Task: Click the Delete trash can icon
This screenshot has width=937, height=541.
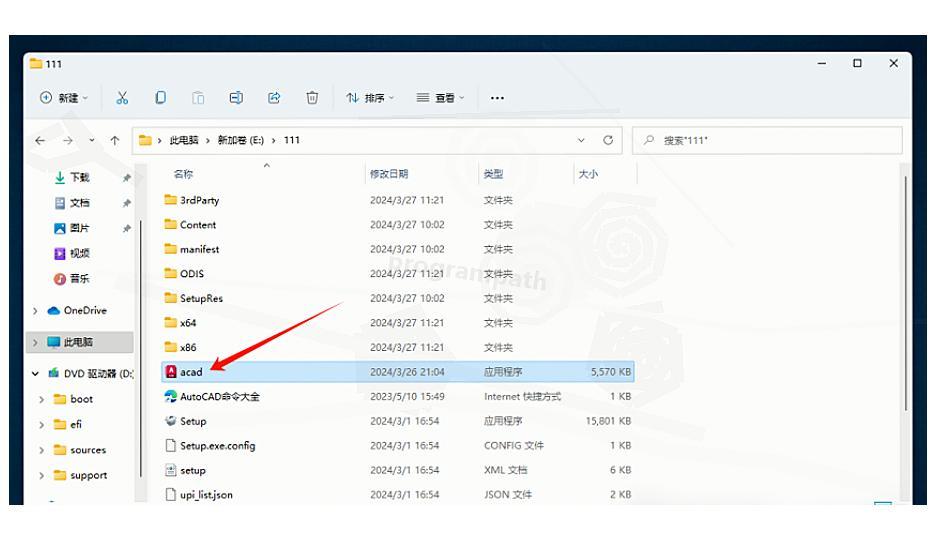Action: coord(312,97)
